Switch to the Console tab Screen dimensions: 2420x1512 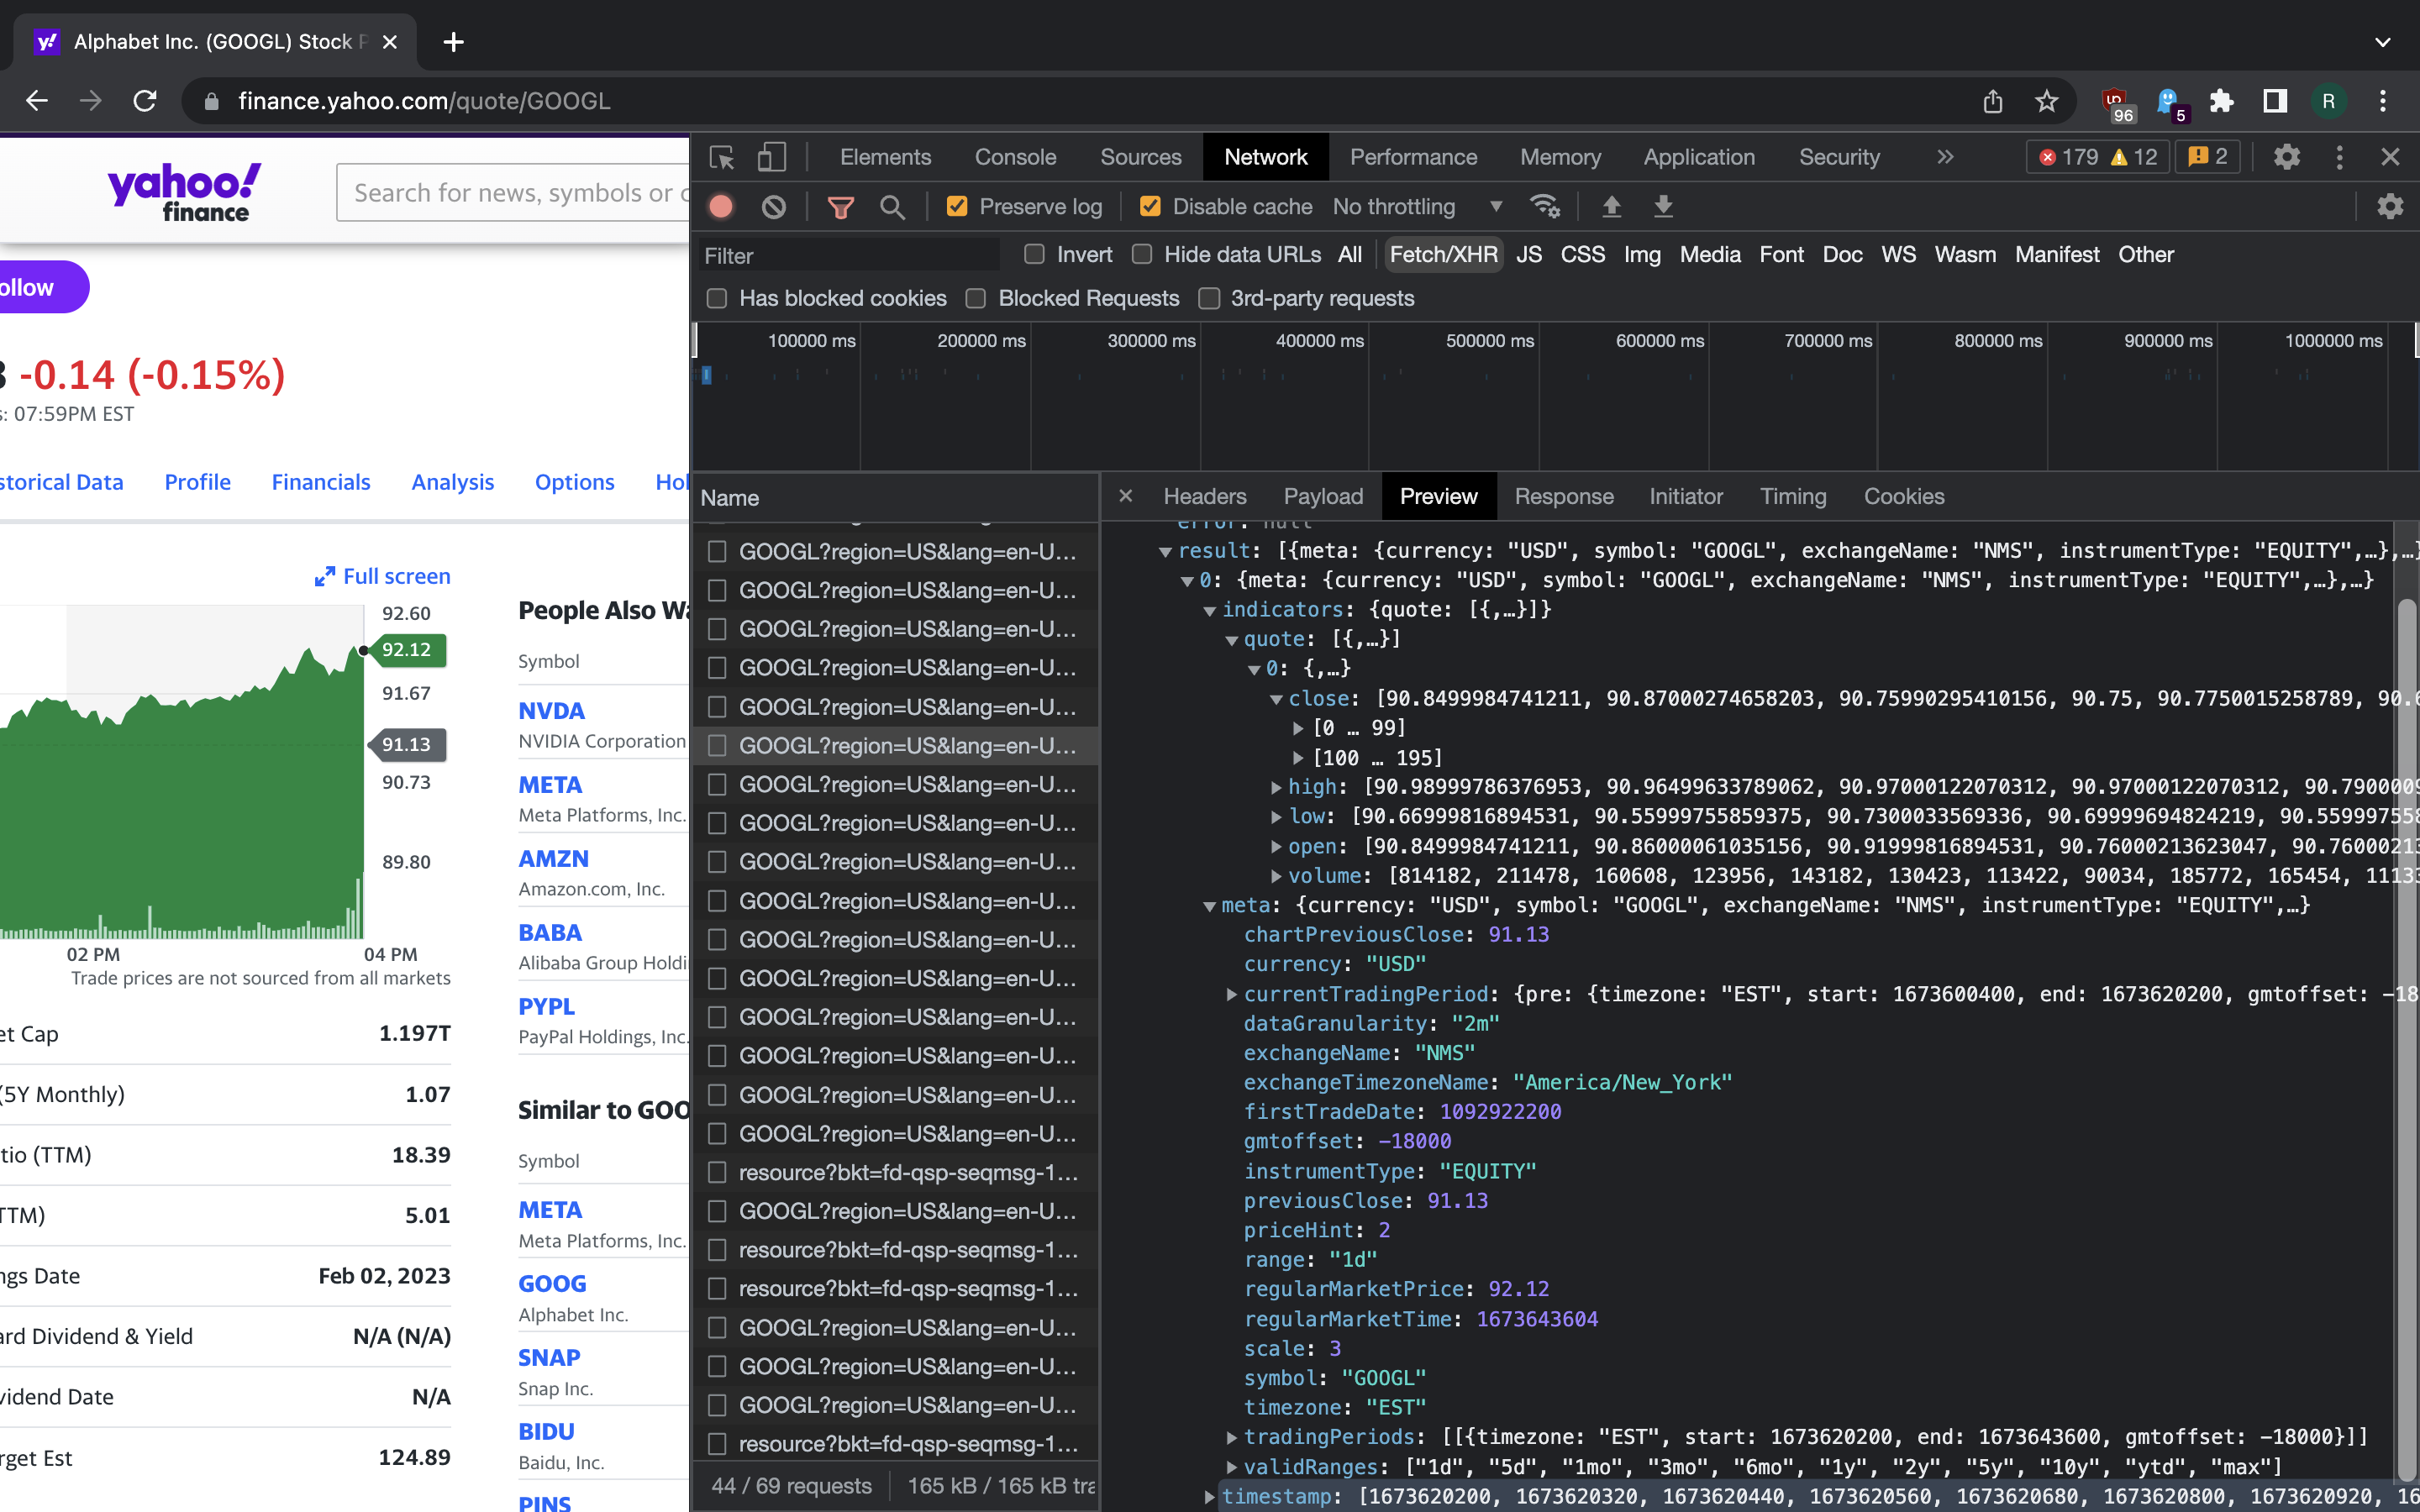[x=1015, y=157]
